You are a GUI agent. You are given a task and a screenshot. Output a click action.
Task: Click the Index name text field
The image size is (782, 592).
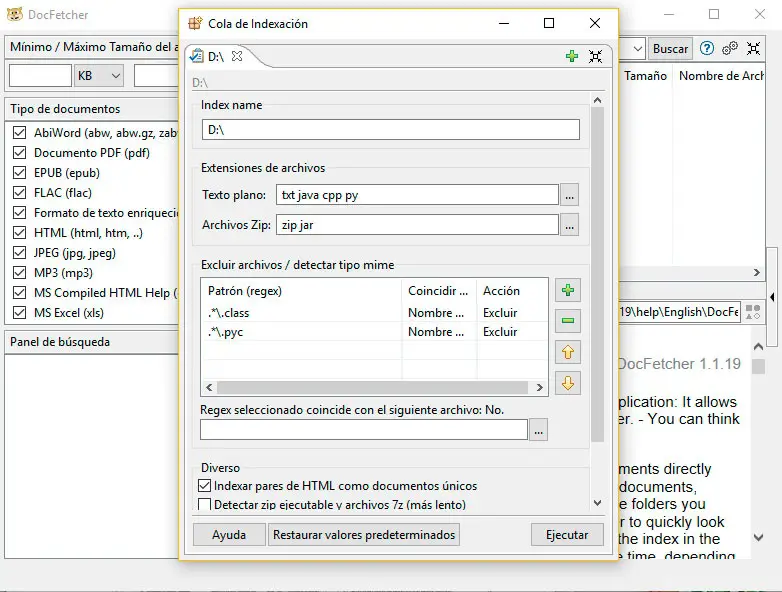click(390, 130)
